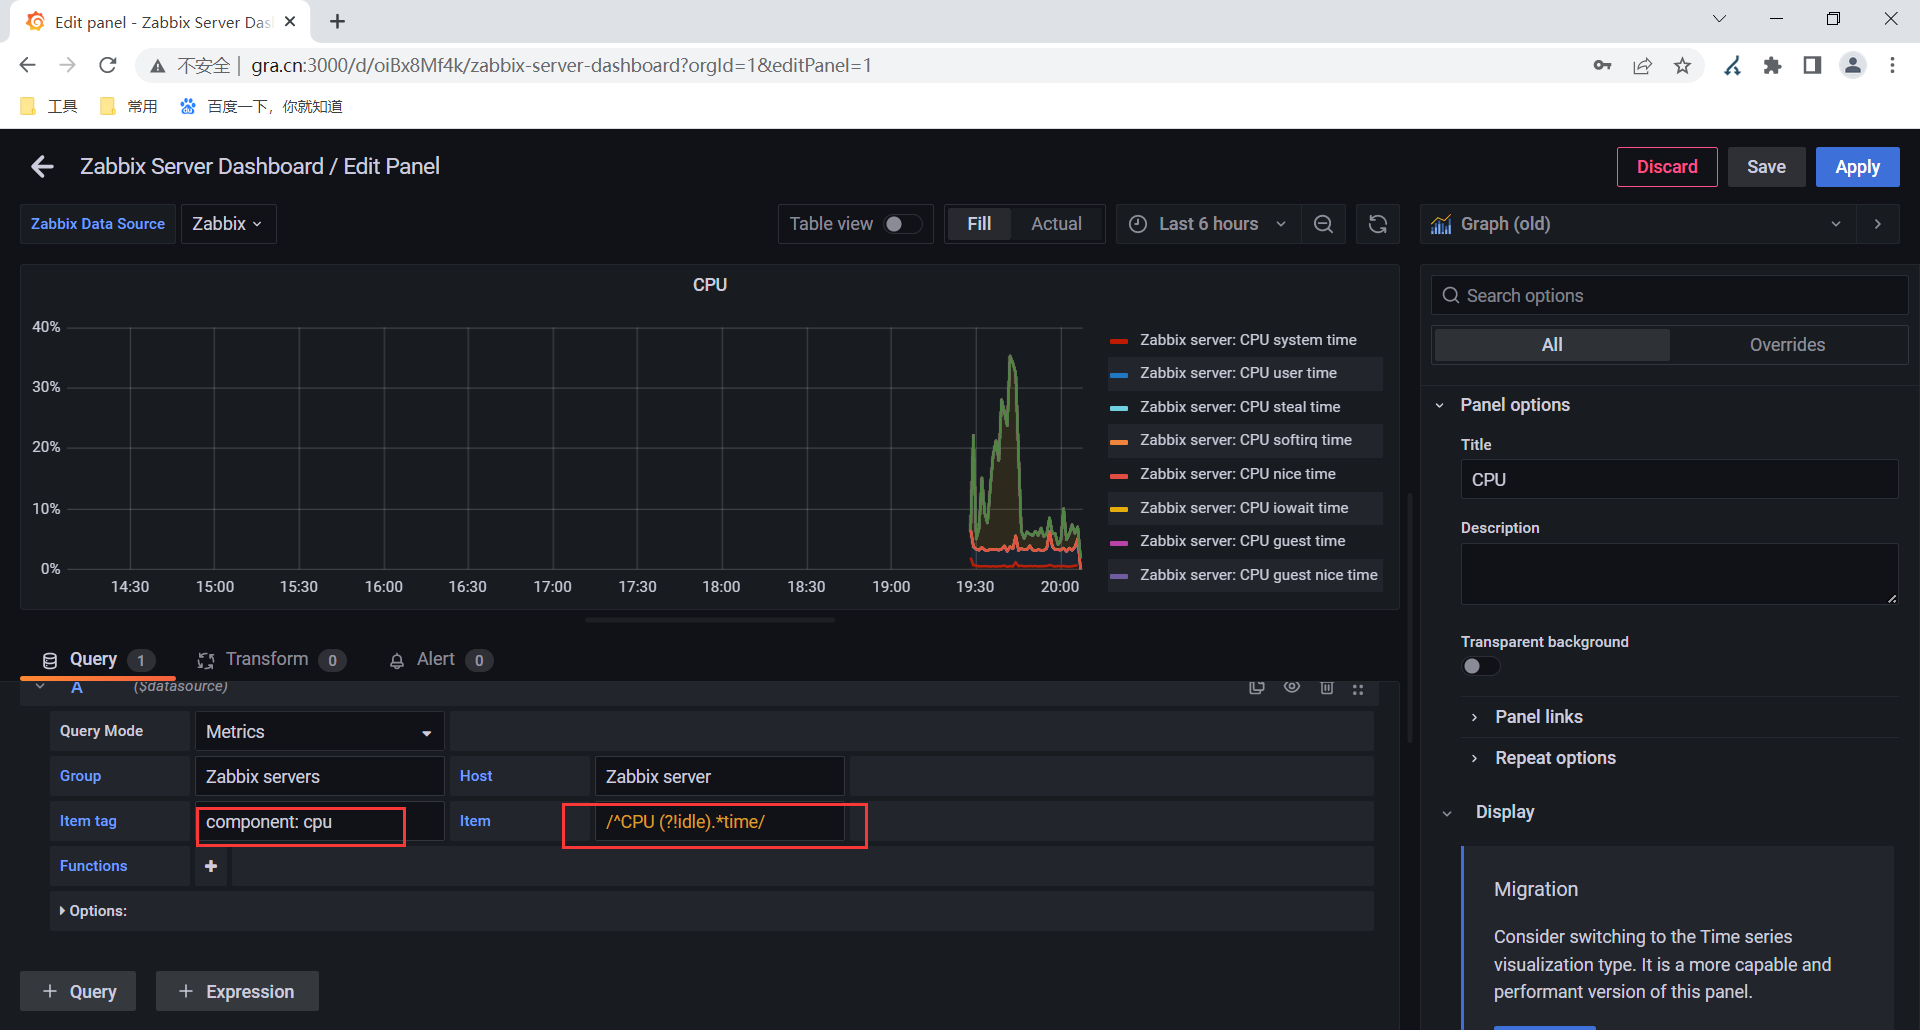Select the Fill view option
Screen dimensions: 1920x1030
click(979, 224)
